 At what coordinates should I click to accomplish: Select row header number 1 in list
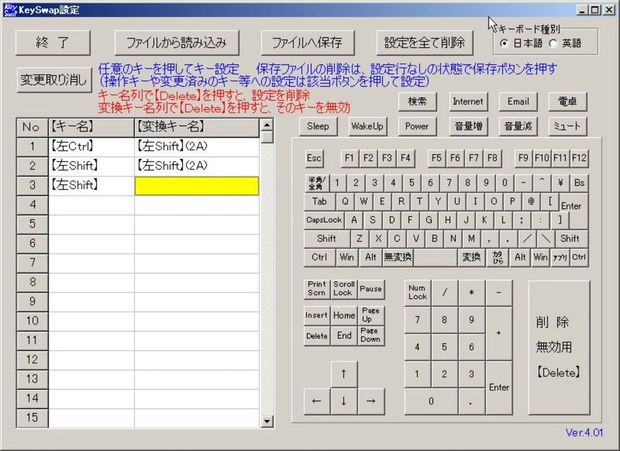[x=32, y=147]
